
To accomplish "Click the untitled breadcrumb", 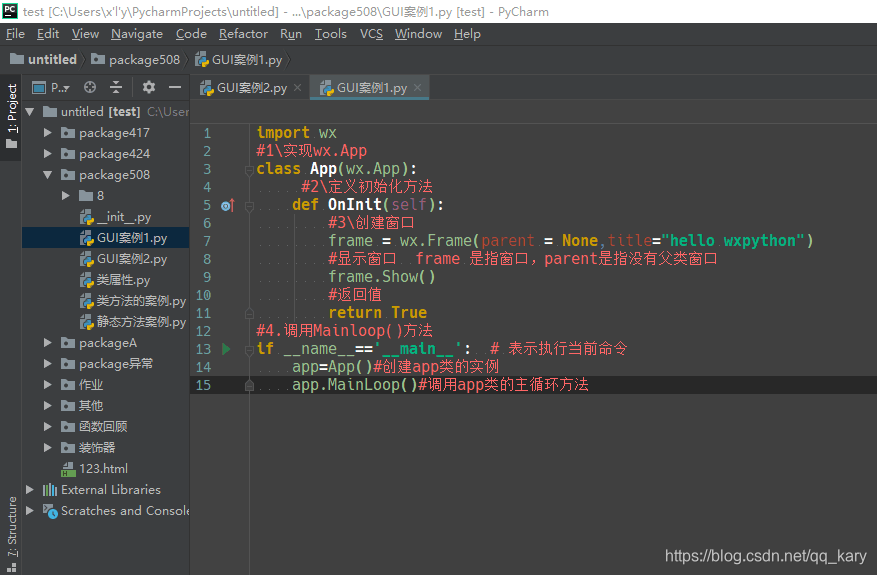I will tap(44, 59).
